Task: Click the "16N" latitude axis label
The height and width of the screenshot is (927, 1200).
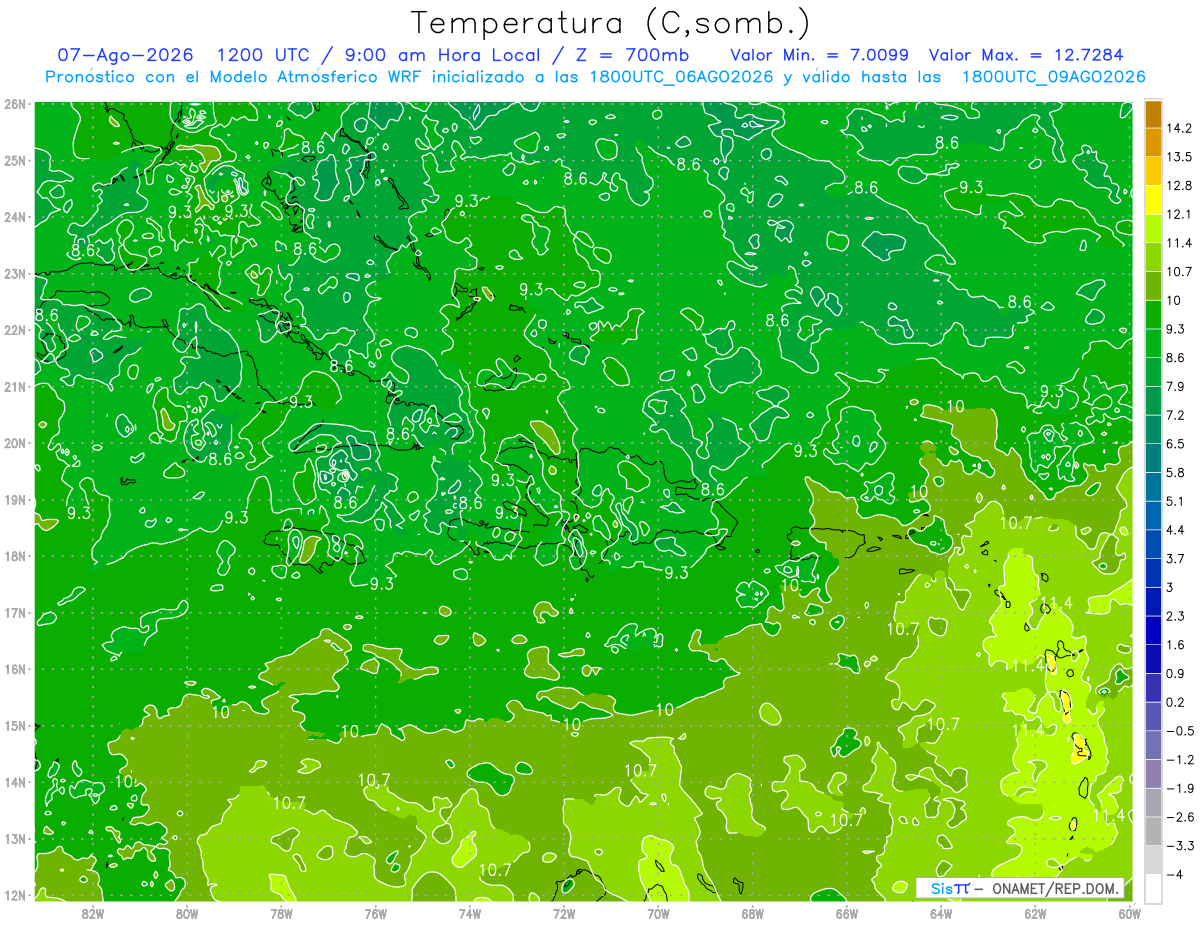Action: pos(16,669)
